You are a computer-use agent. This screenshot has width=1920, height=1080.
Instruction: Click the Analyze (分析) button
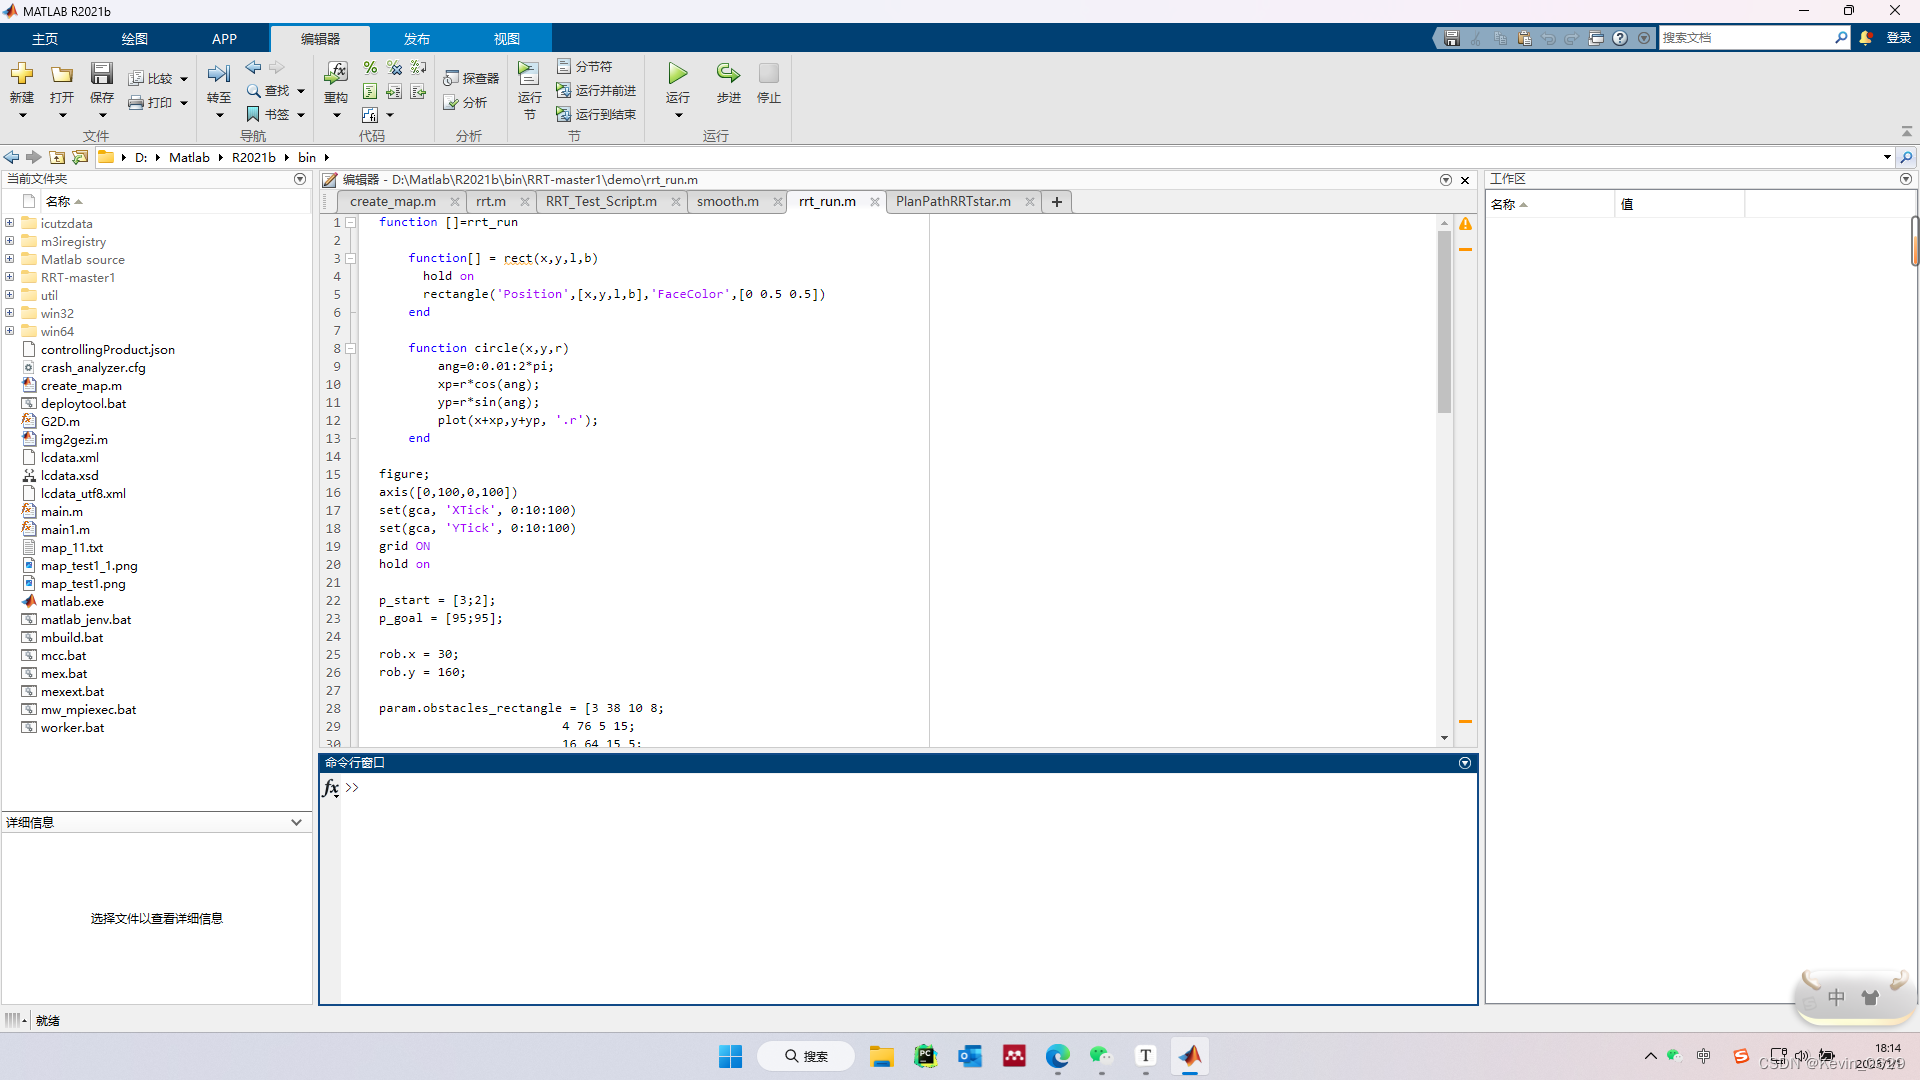pos(465,102)
